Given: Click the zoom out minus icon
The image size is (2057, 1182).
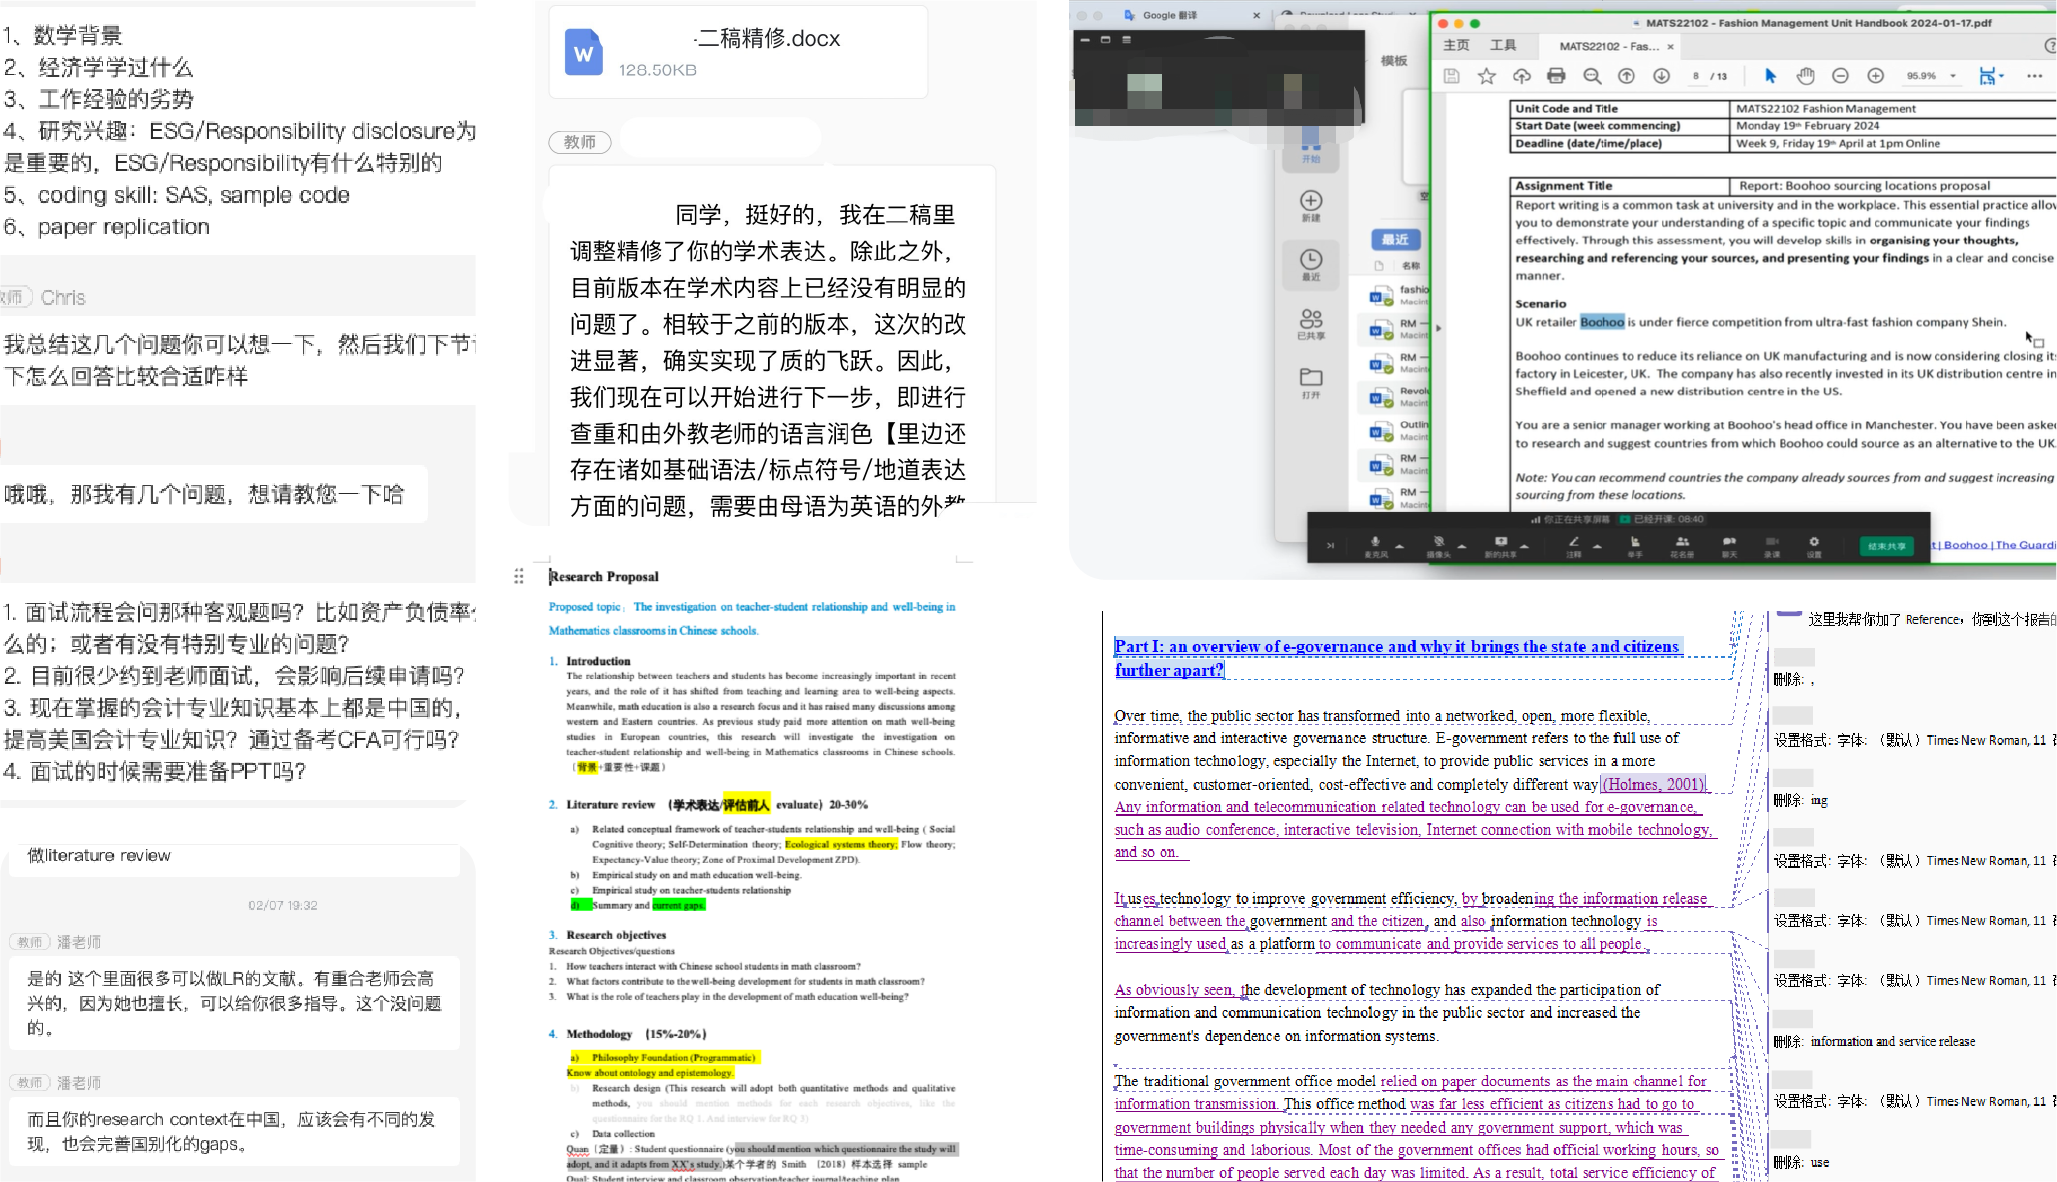Looking at the screenshot, I should [x=1840, y=76].
